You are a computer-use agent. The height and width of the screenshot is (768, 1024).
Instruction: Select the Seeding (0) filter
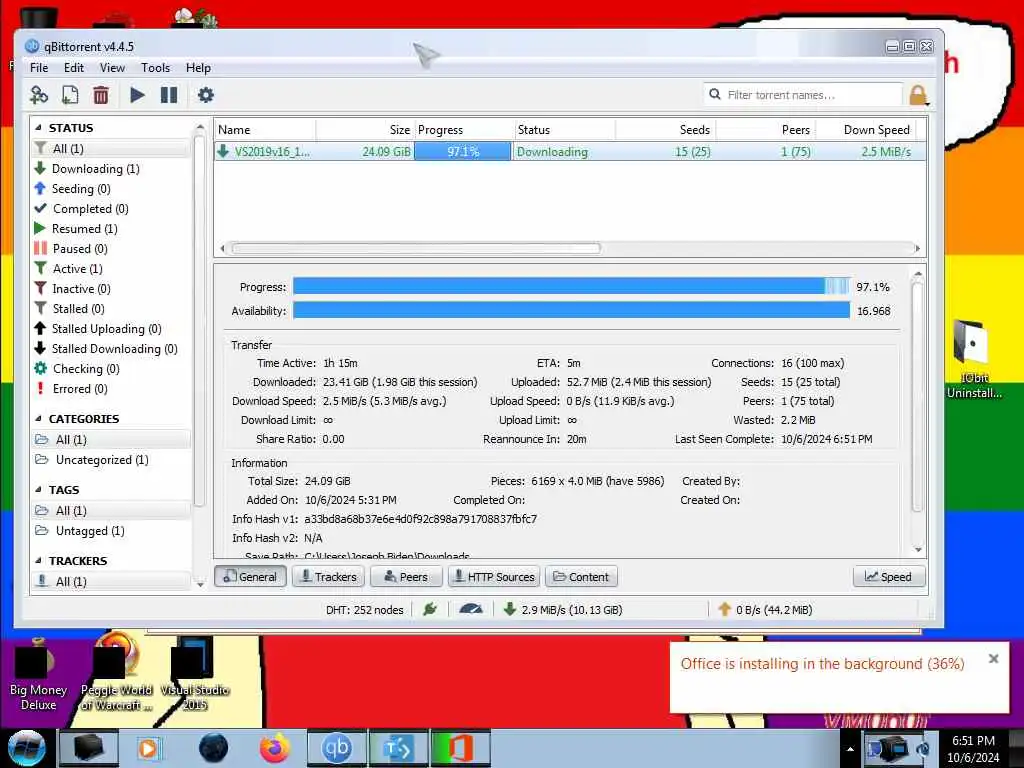pyautogui.click(x=111, y=189)
